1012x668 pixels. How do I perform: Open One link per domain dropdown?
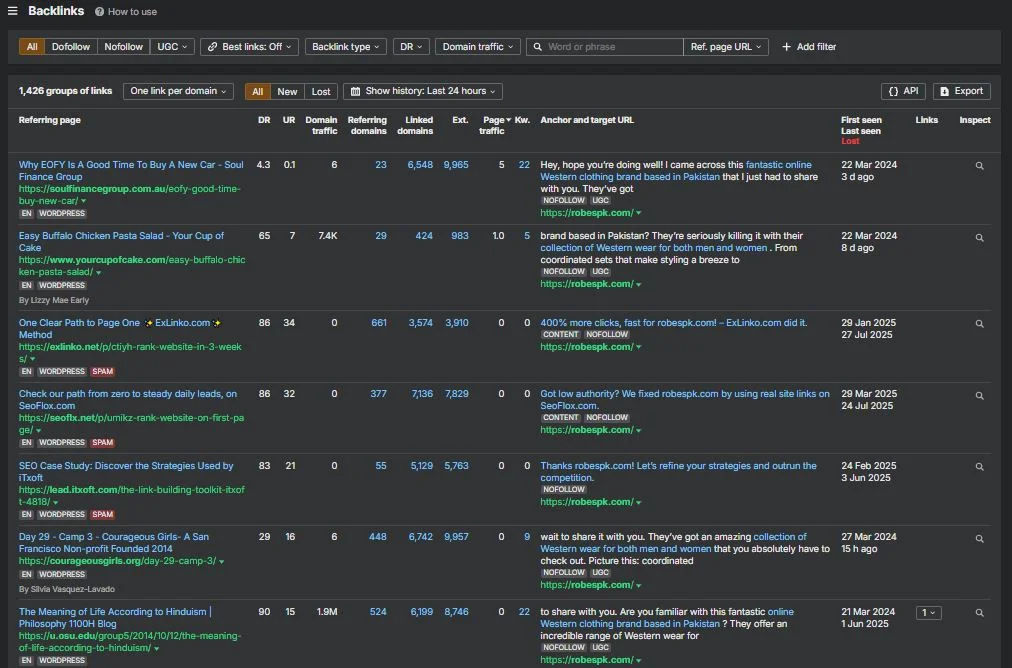point(178,91)
